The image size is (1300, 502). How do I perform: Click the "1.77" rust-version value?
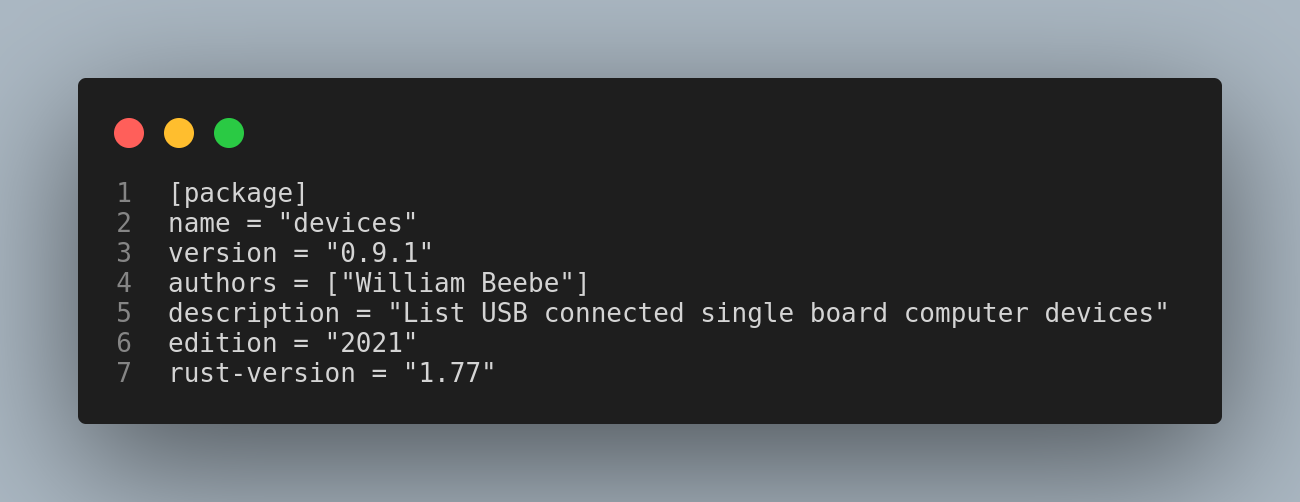coord(449,373)
